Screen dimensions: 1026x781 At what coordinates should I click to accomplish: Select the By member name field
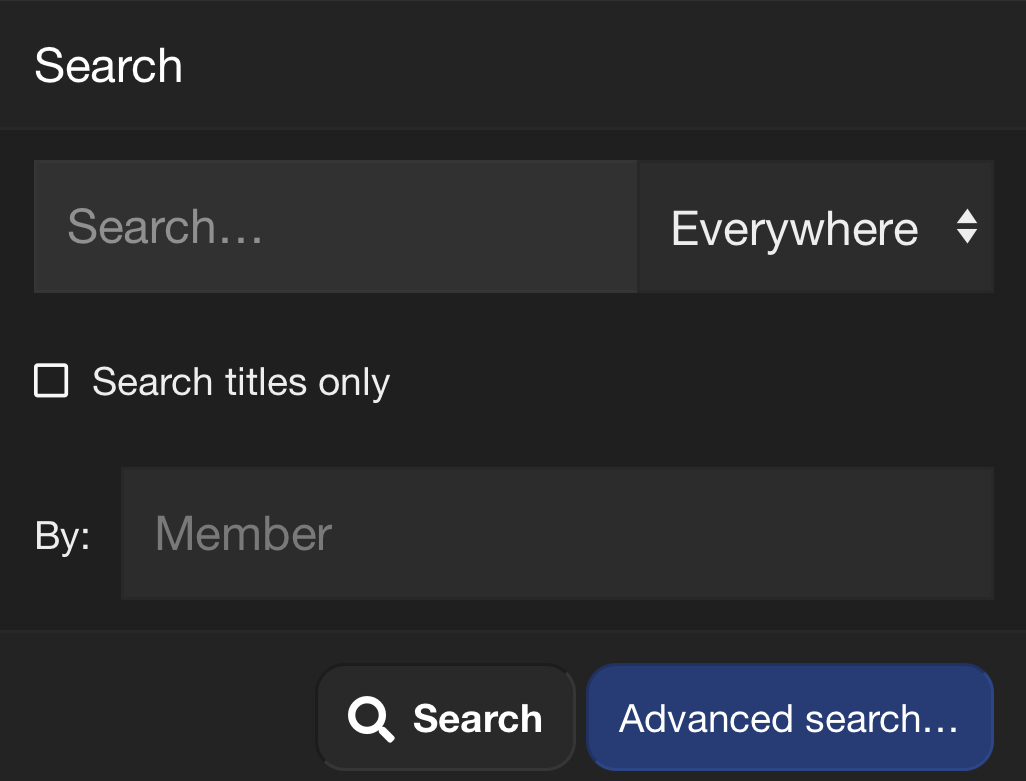pos(557,533)
